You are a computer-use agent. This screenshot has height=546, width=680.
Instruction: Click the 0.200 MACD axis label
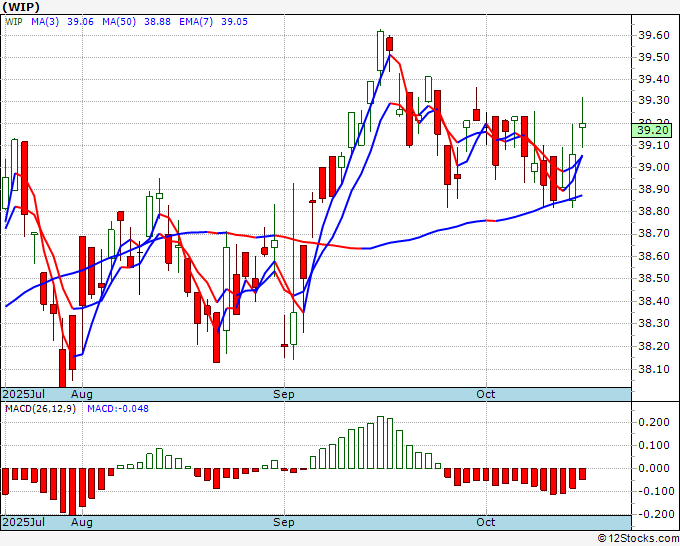tap(656, 422)
